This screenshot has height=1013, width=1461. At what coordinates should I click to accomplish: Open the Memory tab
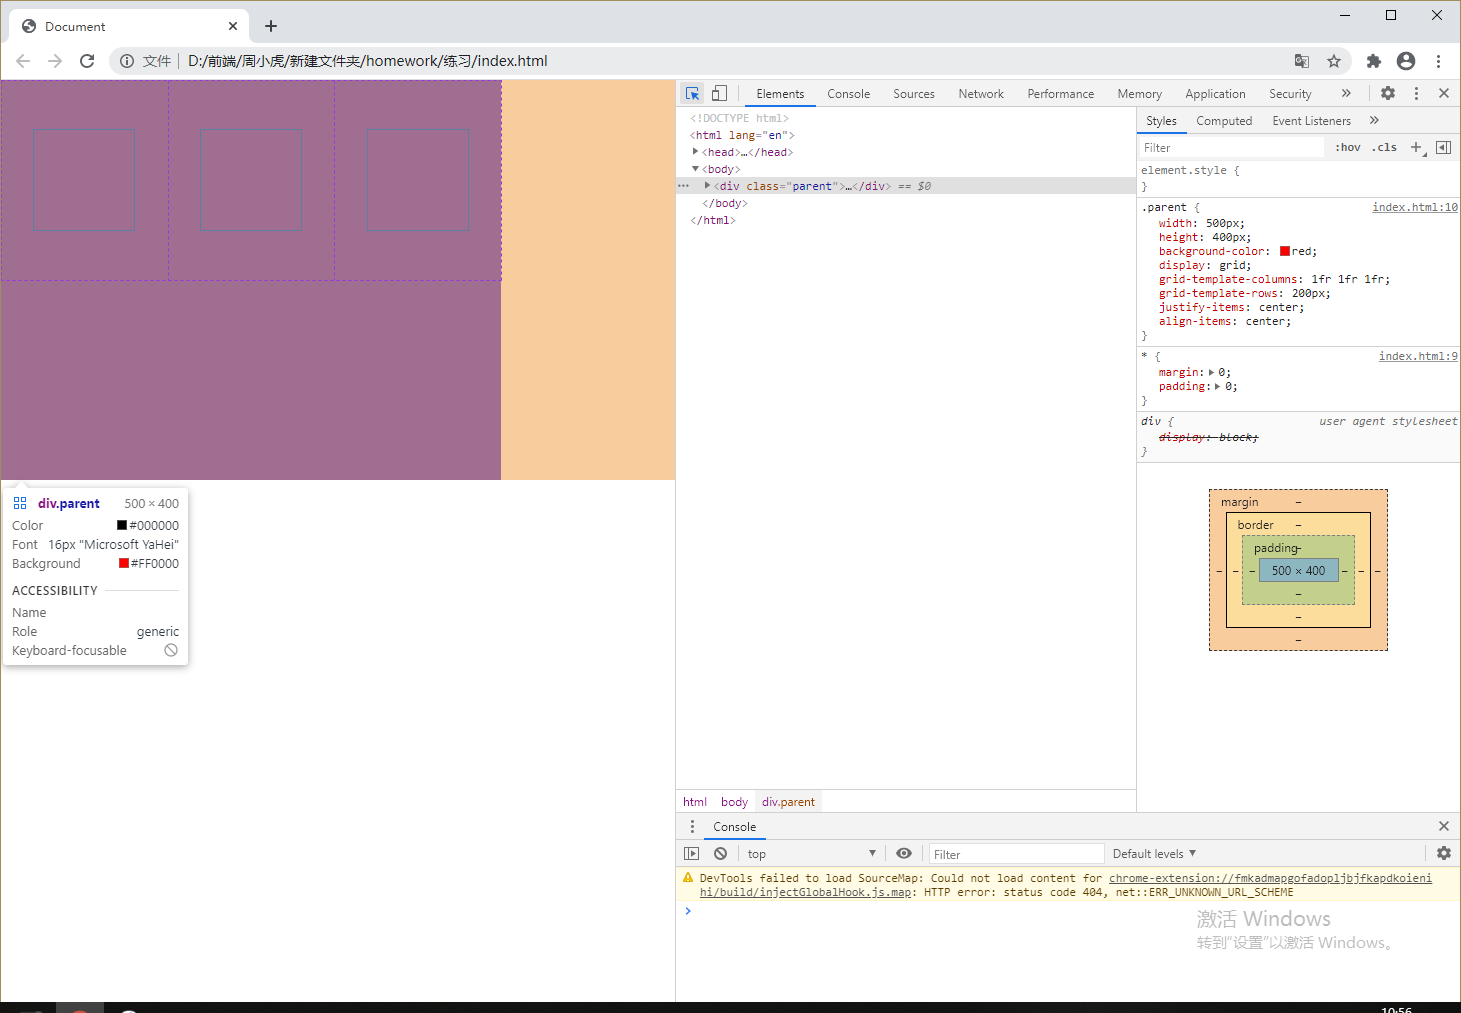click(x=1140, y=94)
